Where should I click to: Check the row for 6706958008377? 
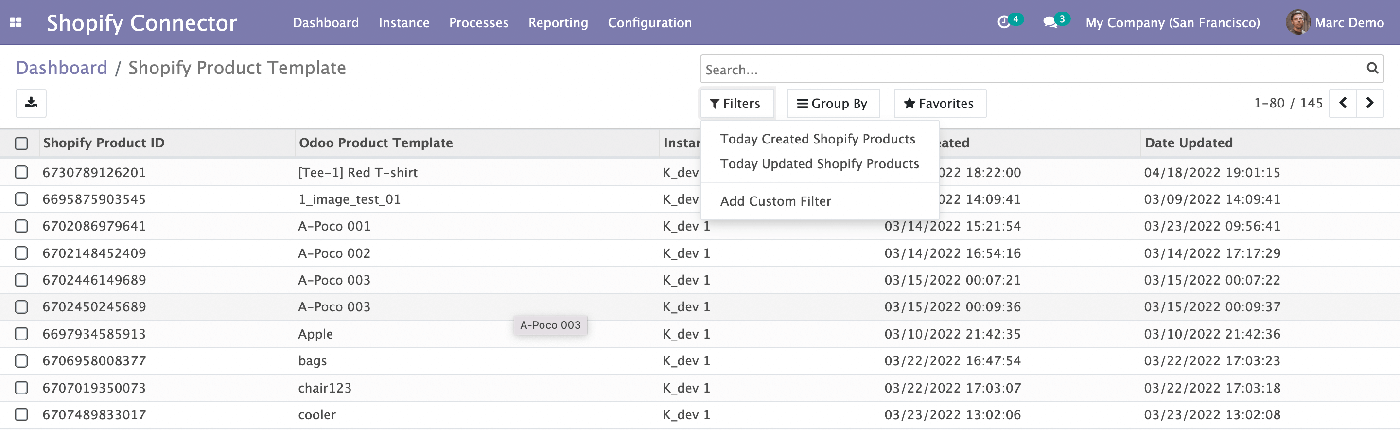tap(22, 361)
